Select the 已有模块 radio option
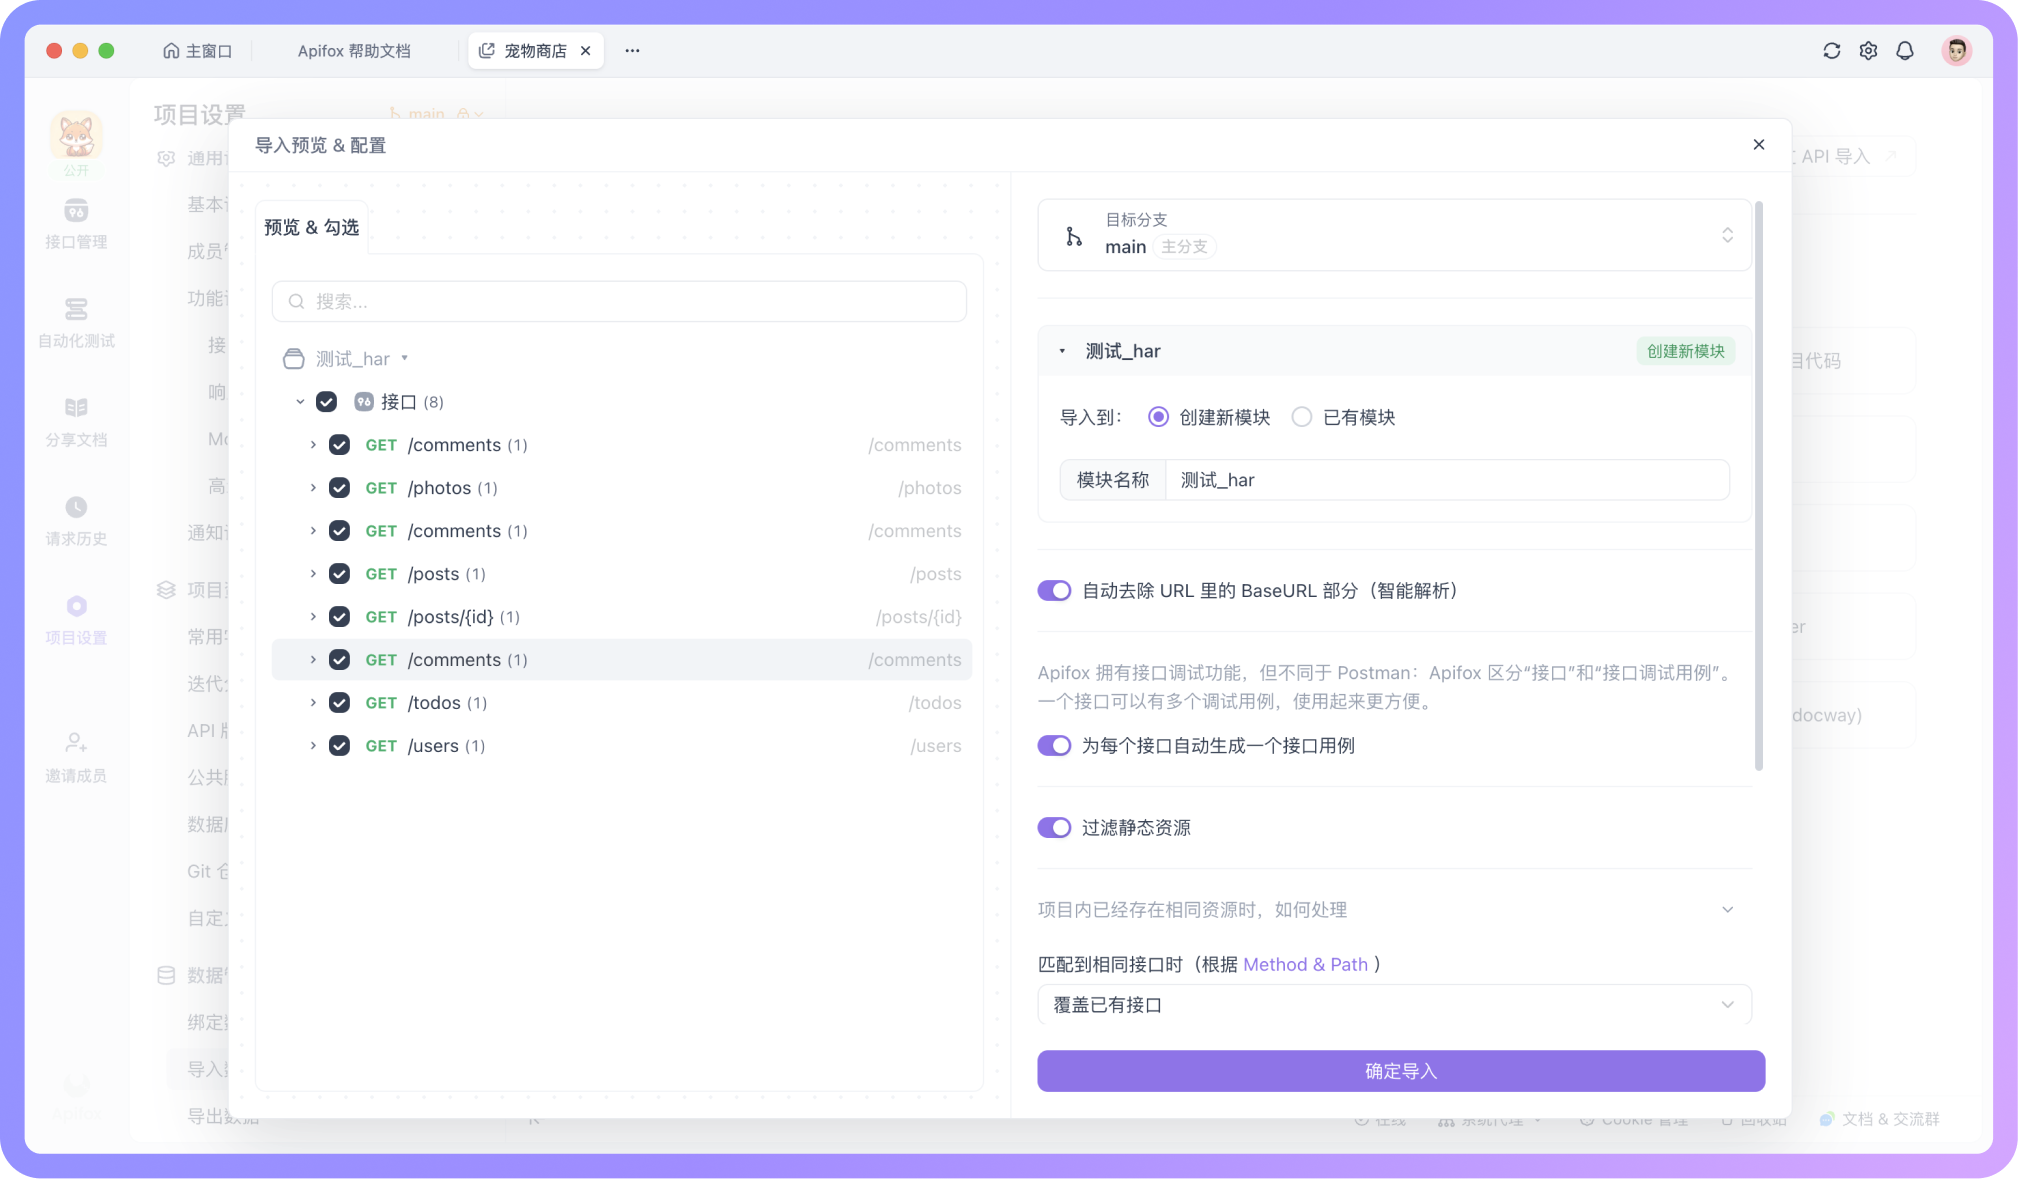Image resolution: width=2018 pixels, height=1179 pixels. (1302, 417)
